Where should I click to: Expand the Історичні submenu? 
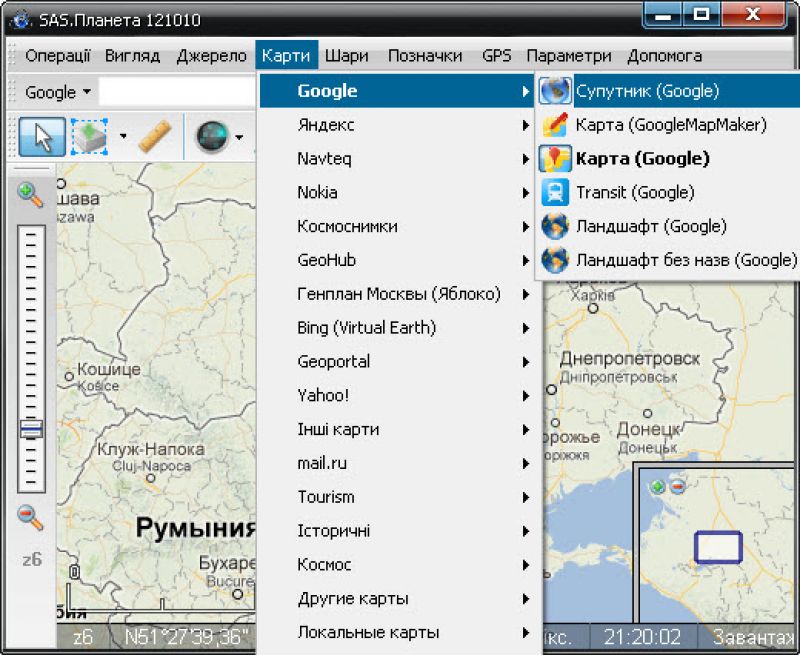397,531
